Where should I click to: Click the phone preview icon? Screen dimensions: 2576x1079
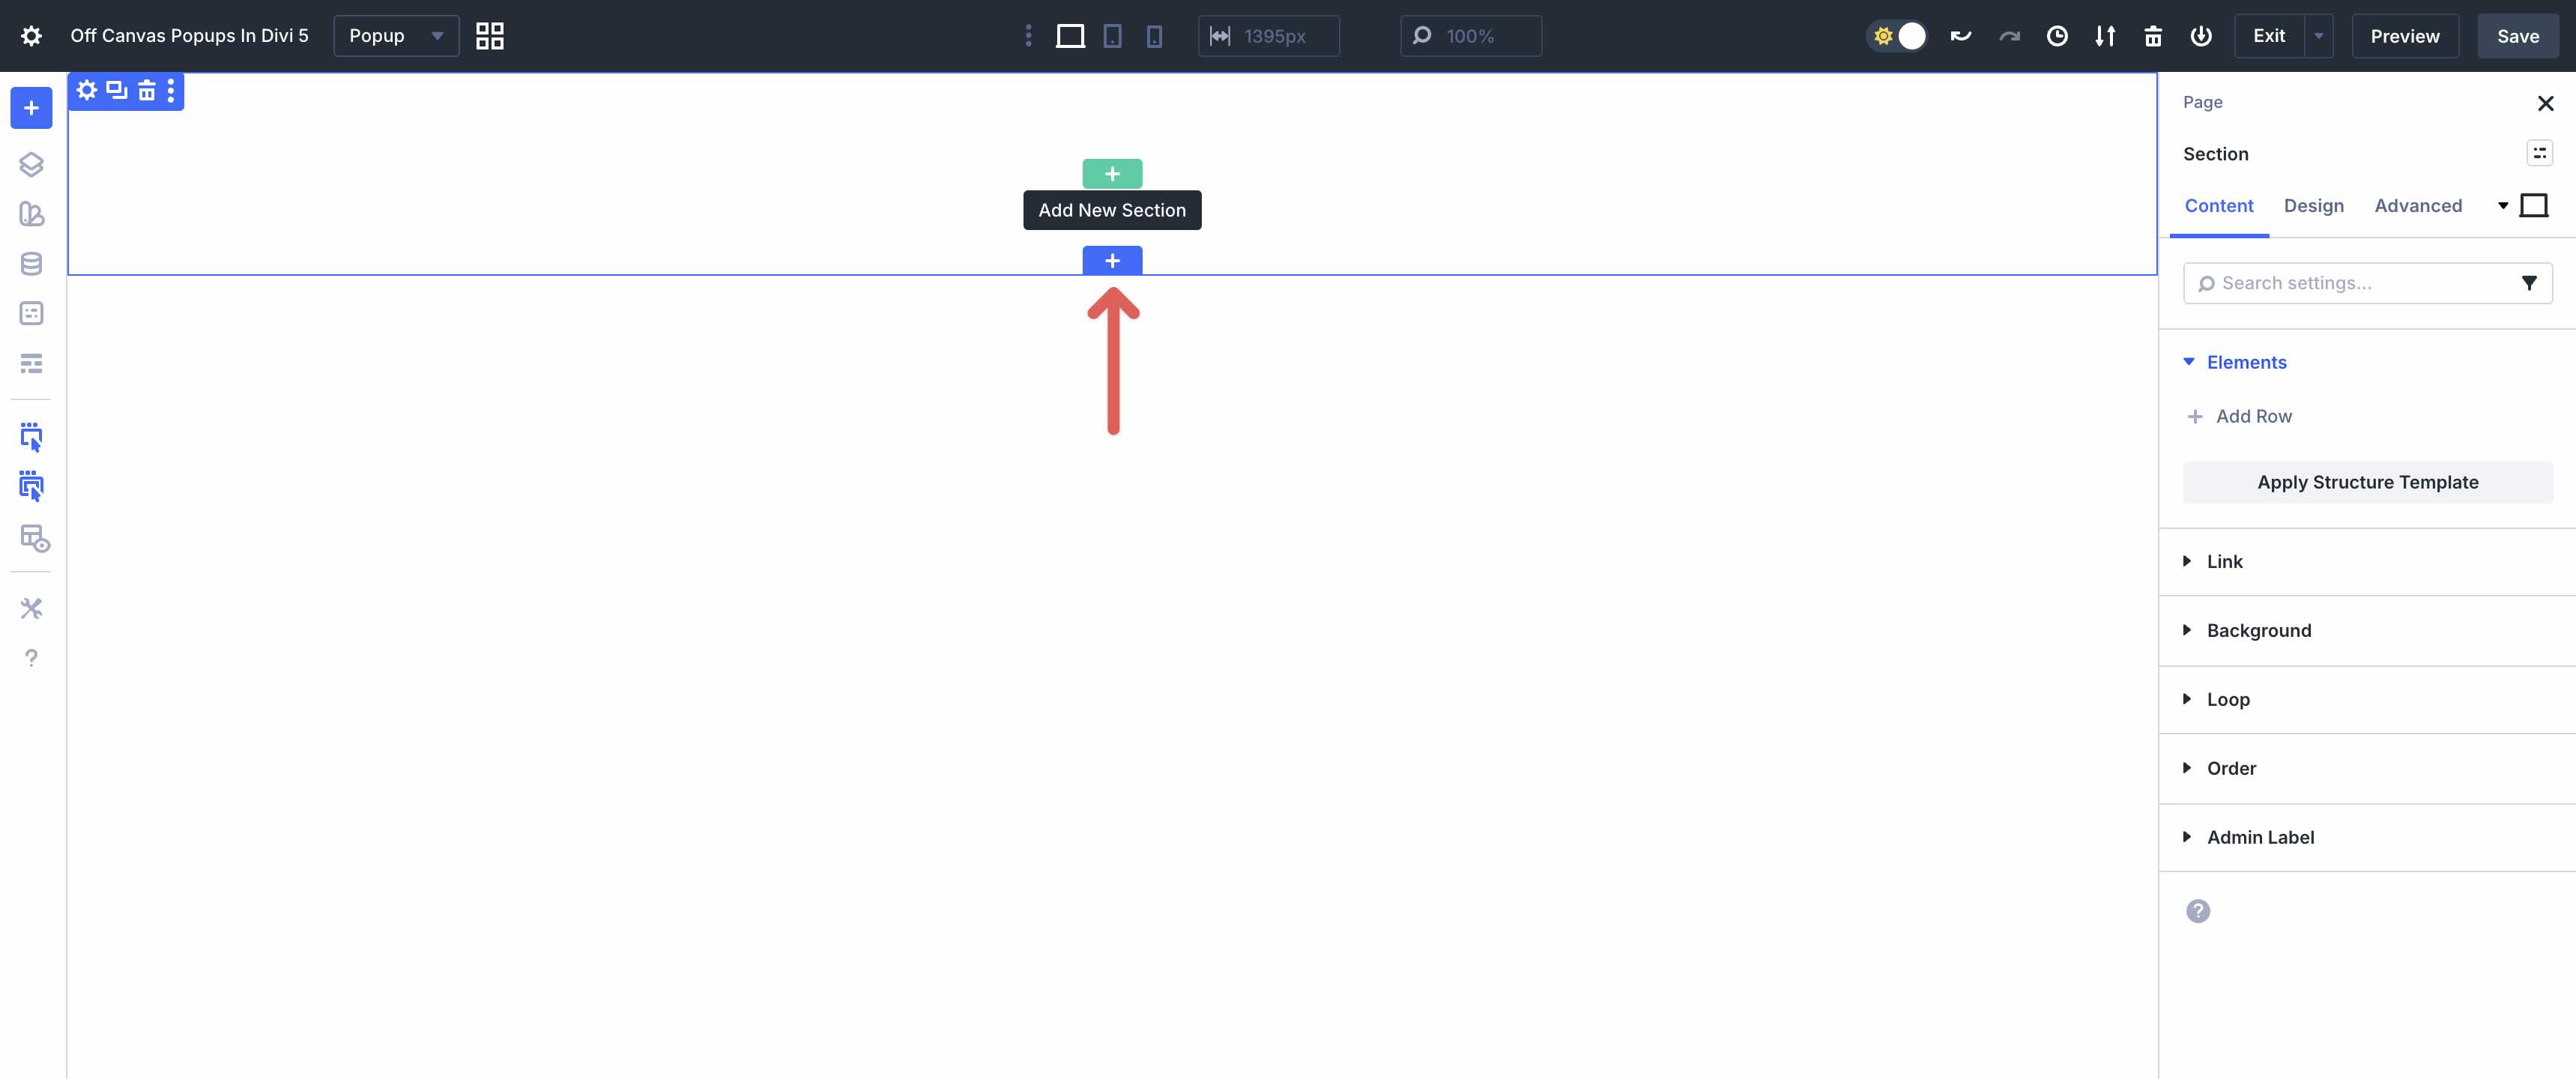pos(1155,35)
